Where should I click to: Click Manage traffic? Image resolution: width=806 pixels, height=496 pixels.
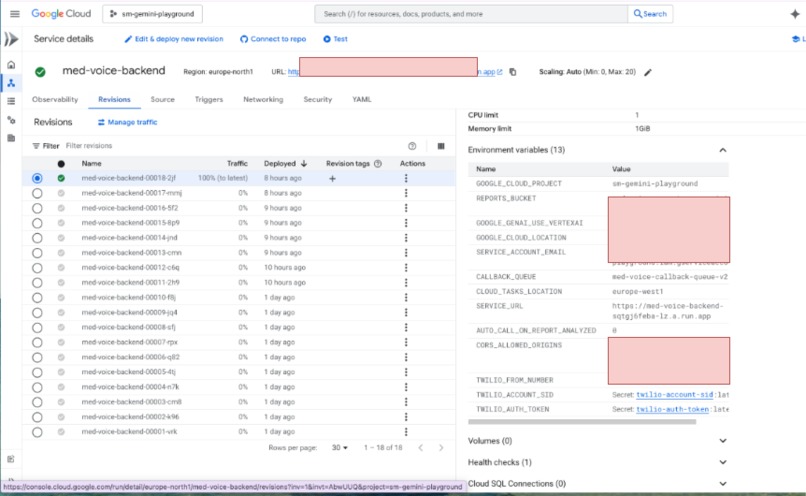point(127,122)
